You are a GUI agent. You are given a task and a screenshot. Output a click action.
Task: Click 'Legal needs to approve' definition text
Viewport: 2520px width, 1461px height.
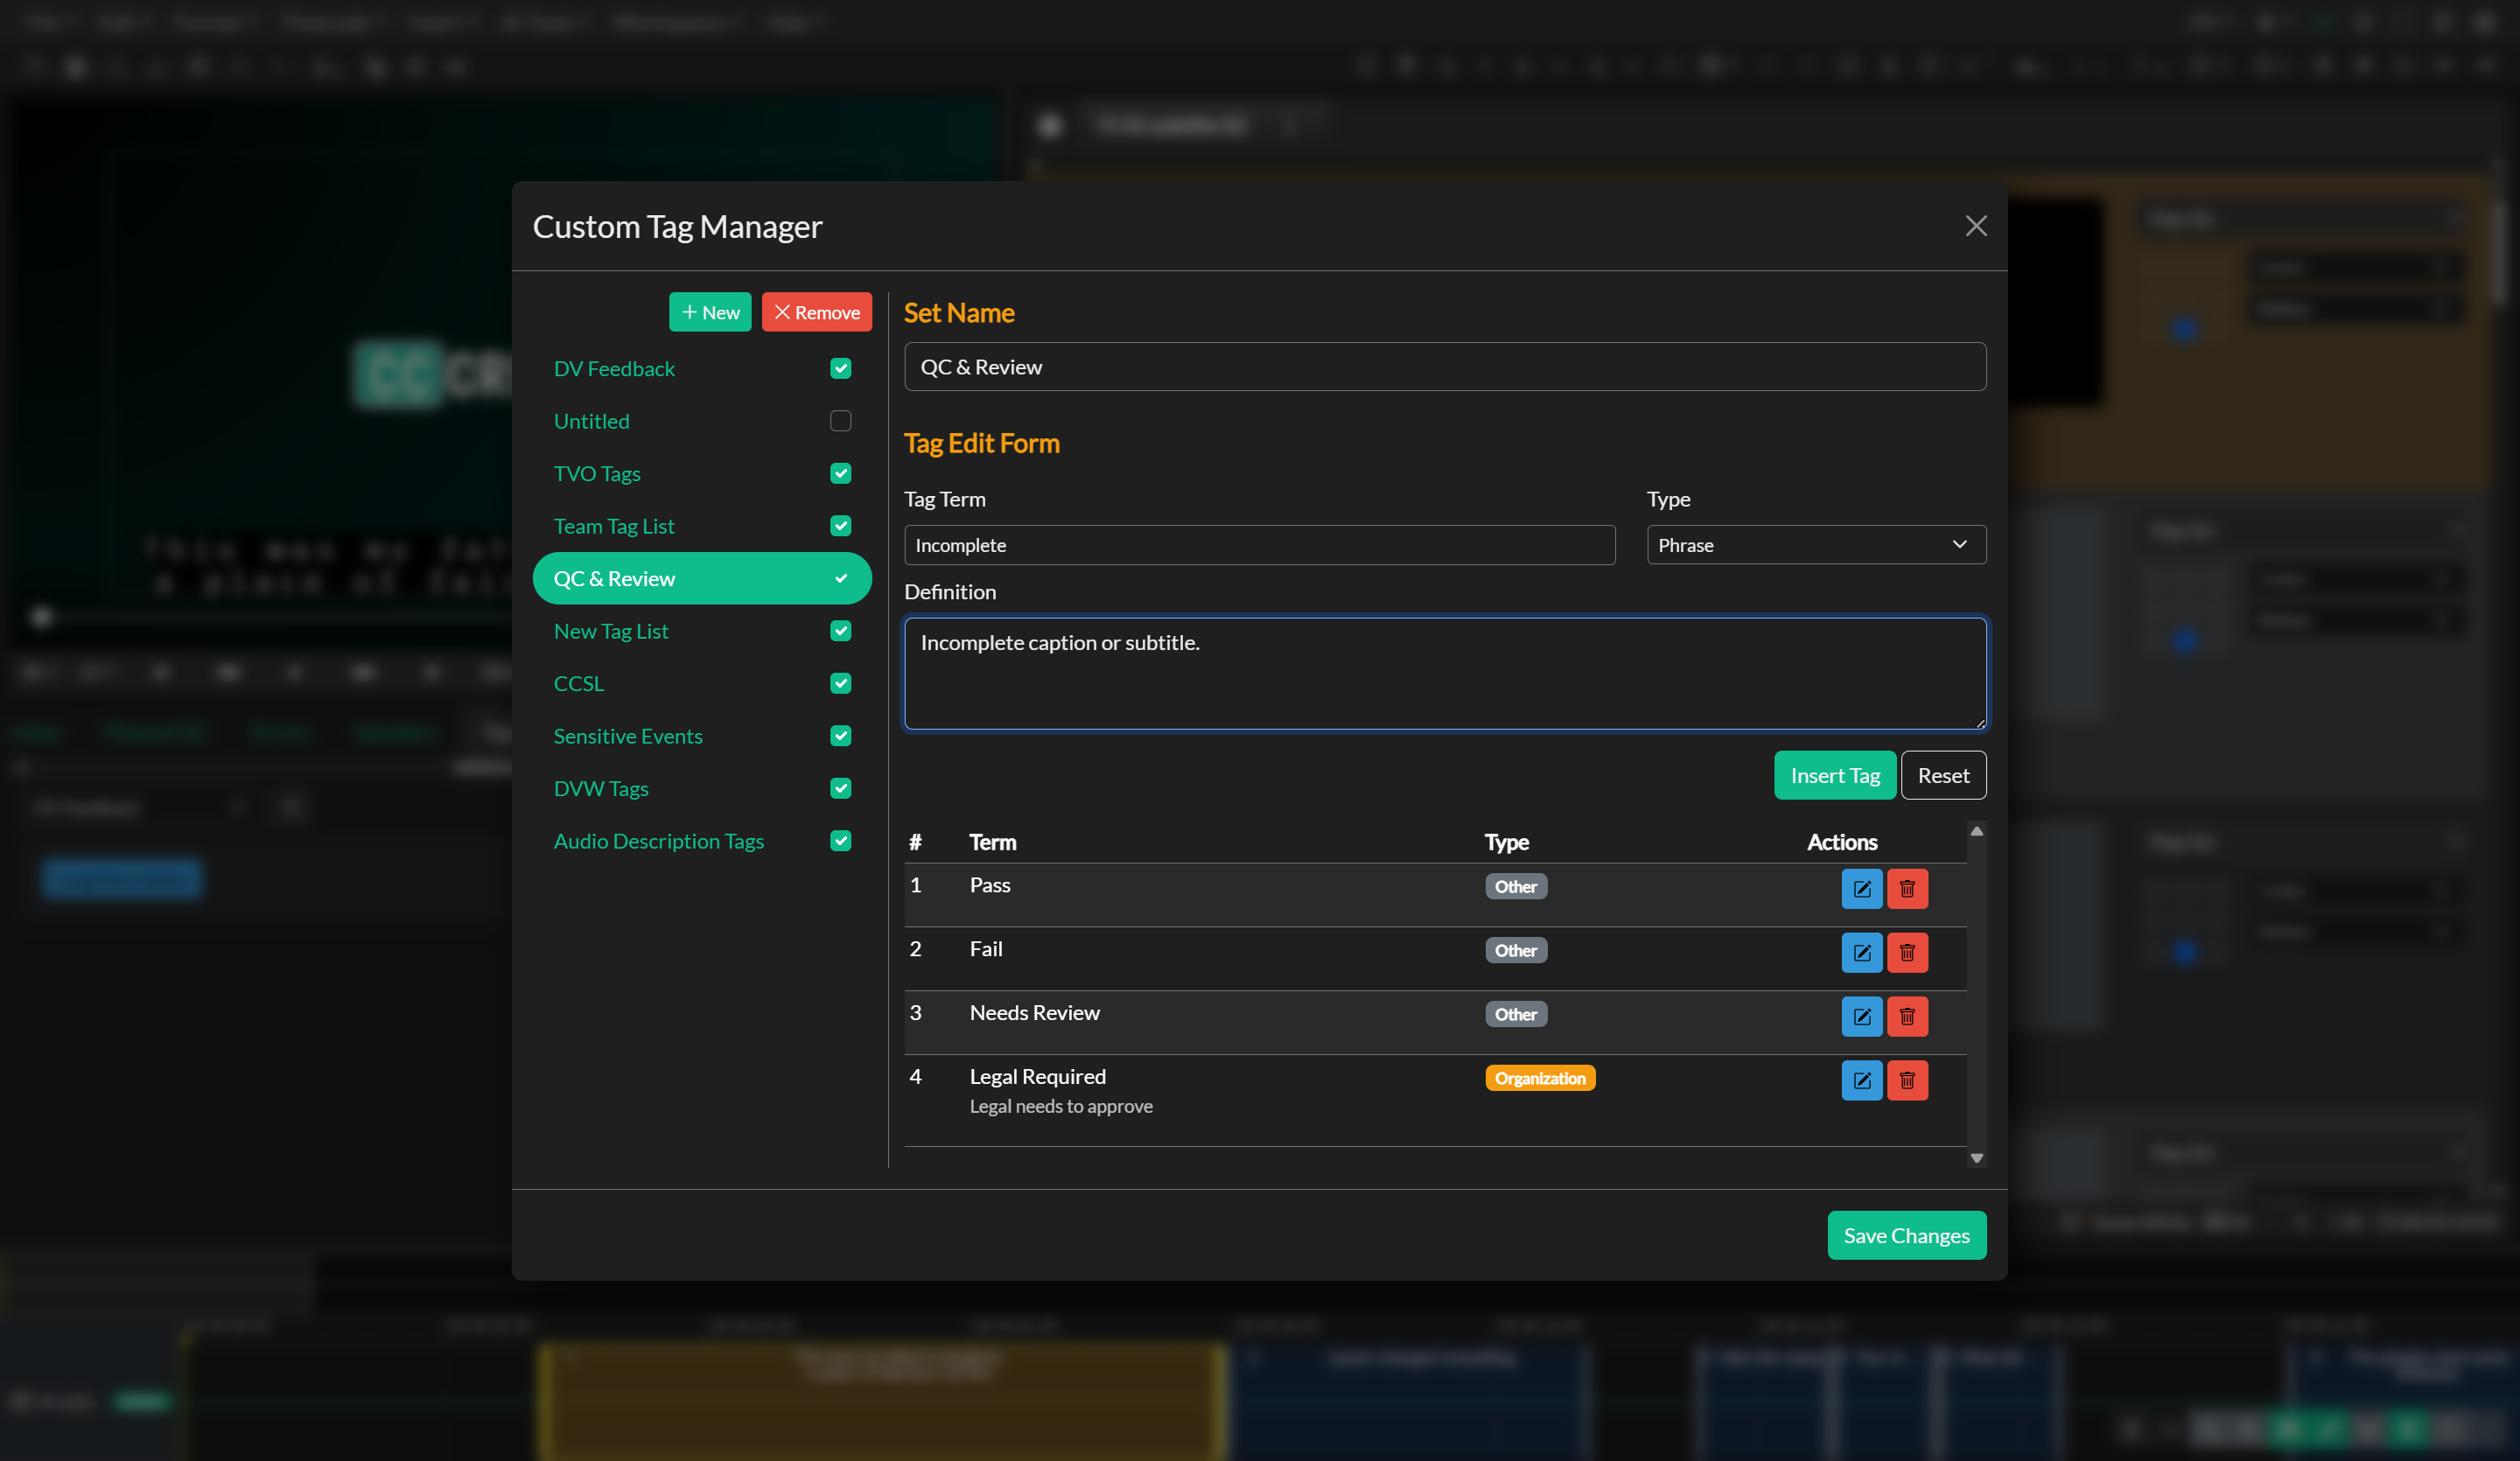point(1060,1106)
